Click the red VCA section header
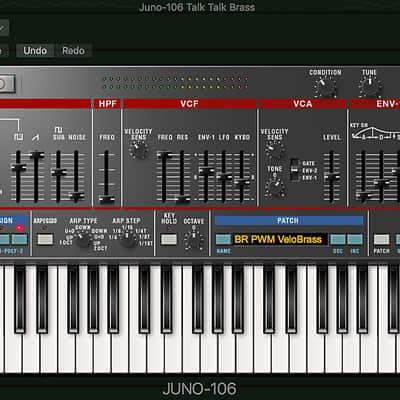 (303, 104)
